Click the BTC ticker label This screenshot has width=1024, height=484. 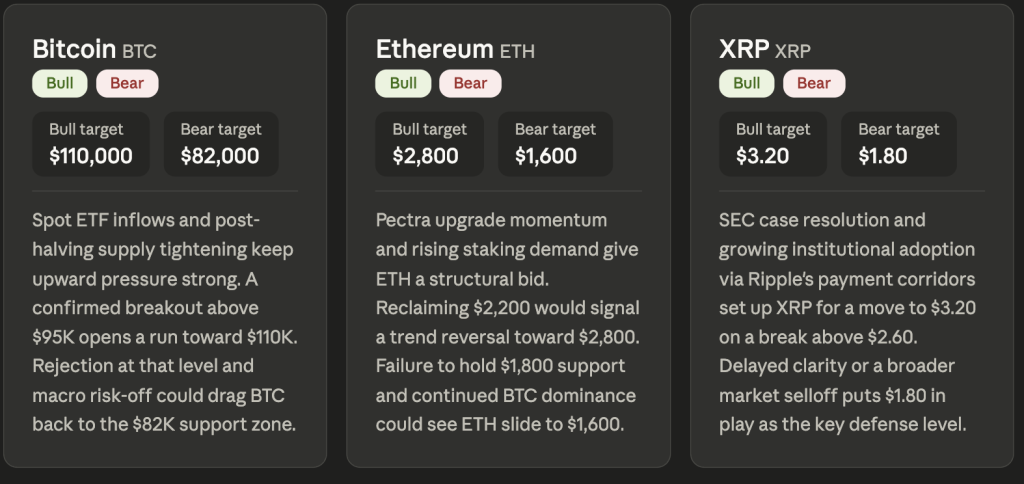[140, 51]
